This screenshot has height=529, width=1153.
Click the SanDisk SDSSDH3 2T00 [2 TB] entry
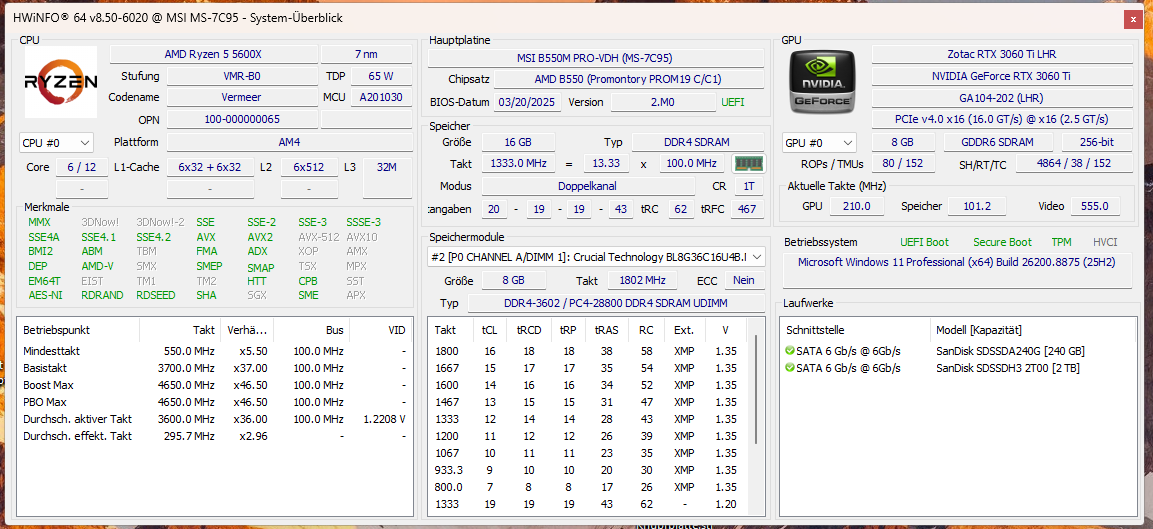(x=1007, y=368)
